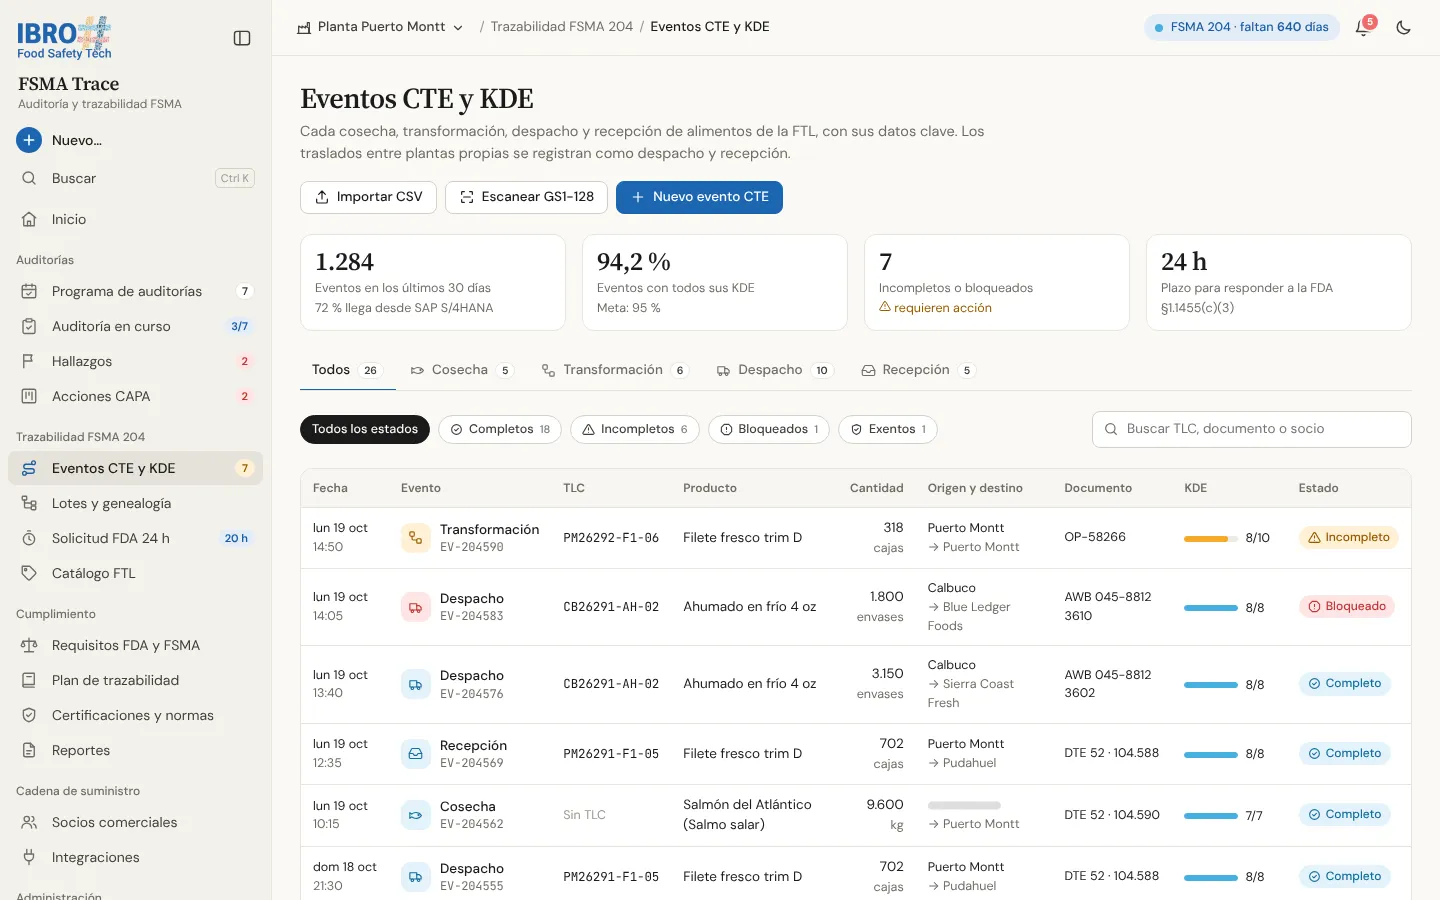The width and height of the screenshot is (1440, 900).
Task: Open Lotes y genealogía
Action: [135, 503]
